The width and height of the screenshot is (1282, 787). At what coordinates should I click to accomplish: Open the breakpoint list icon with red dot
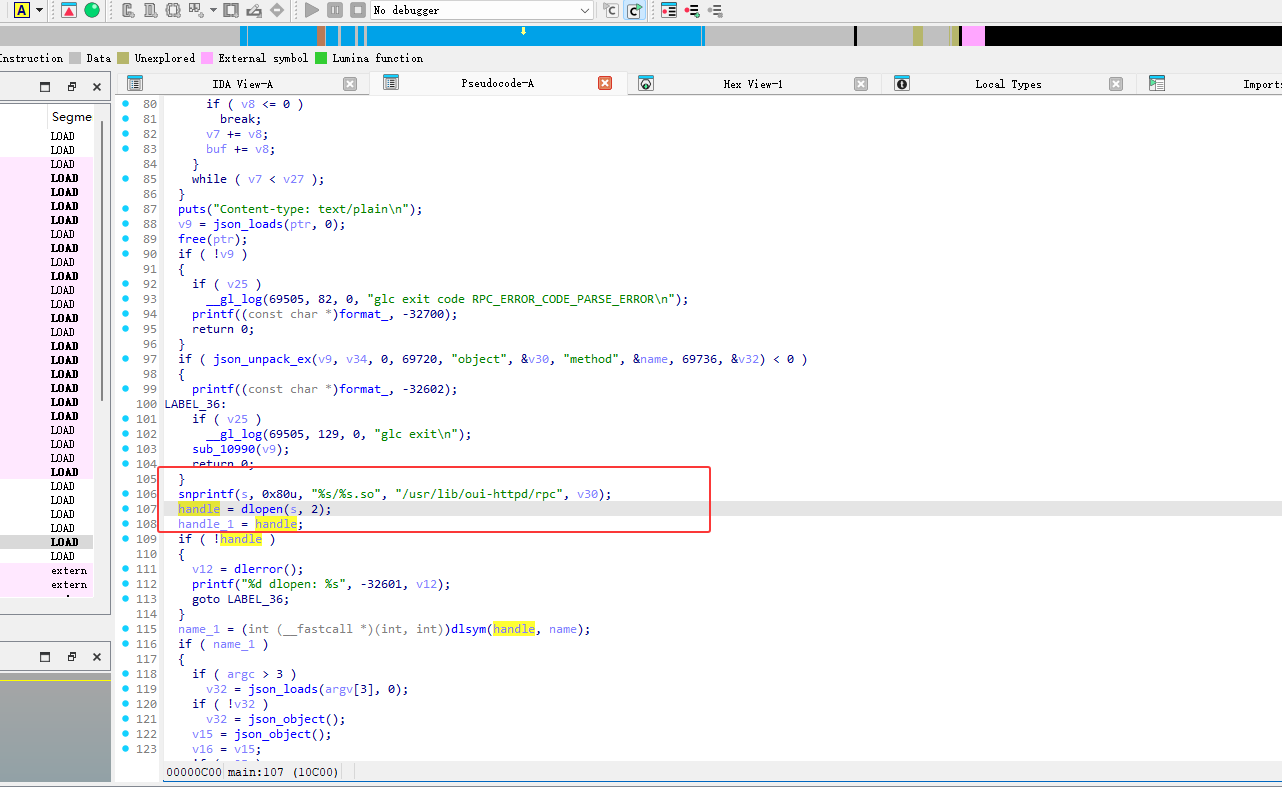click(x=668, y=10)
